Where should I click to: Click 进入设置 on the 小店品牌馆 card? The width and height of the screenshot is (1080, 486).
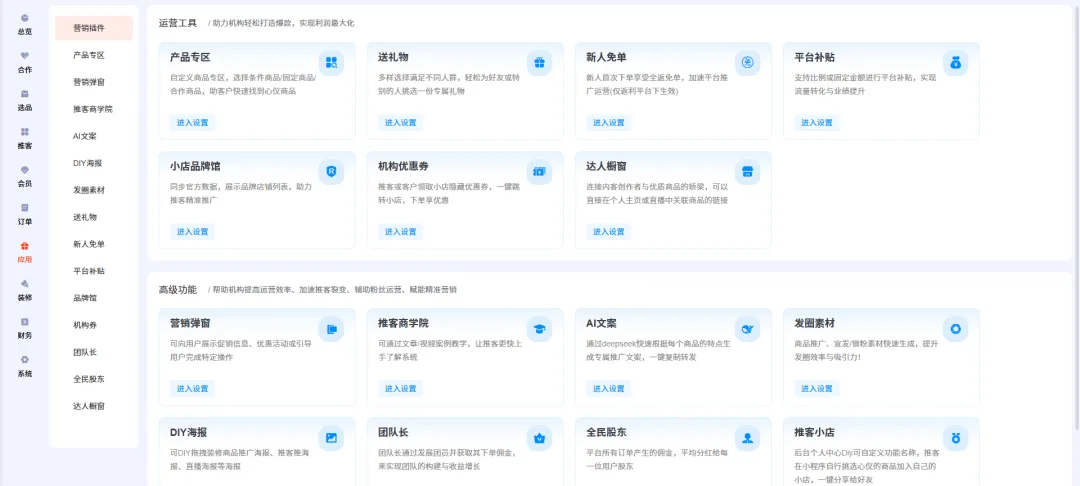192,231
